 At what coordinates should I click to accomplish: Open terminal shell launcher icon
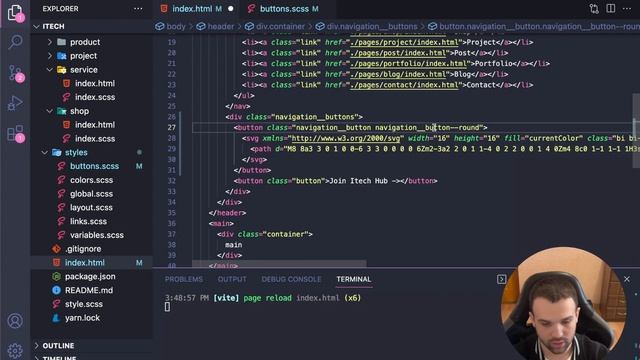coord(502,279)
